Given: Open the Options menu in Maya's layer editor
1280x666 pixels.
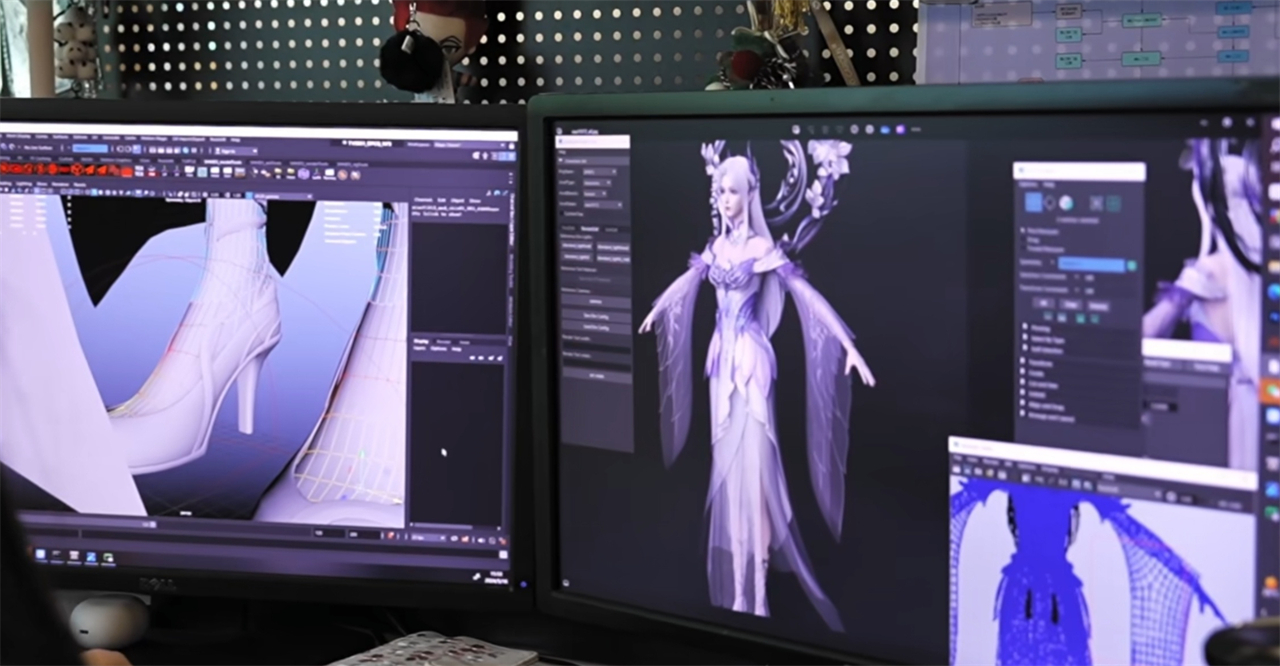Looking at the screenshot, I should coord(439,349).
